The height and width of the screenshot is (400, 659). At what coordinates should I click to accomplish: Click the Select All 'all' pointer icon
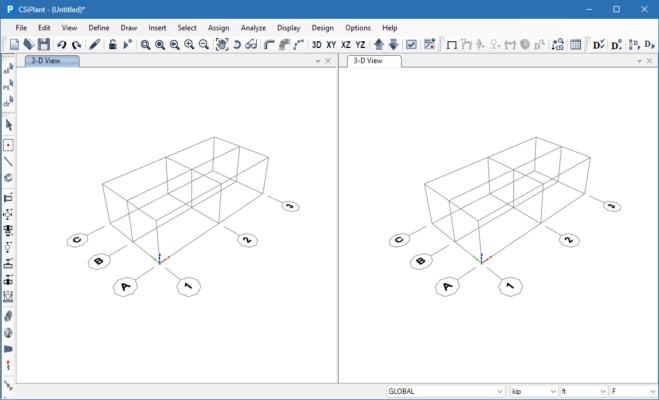[8, 68]
